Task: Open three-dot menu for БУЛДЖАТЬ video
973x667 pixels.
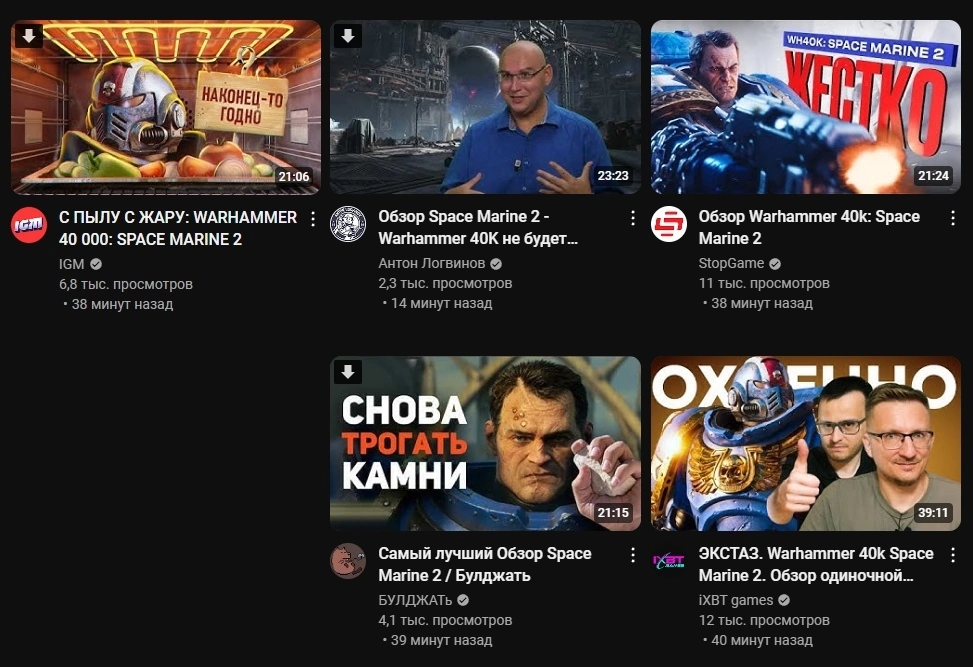Action: [632, 555]
